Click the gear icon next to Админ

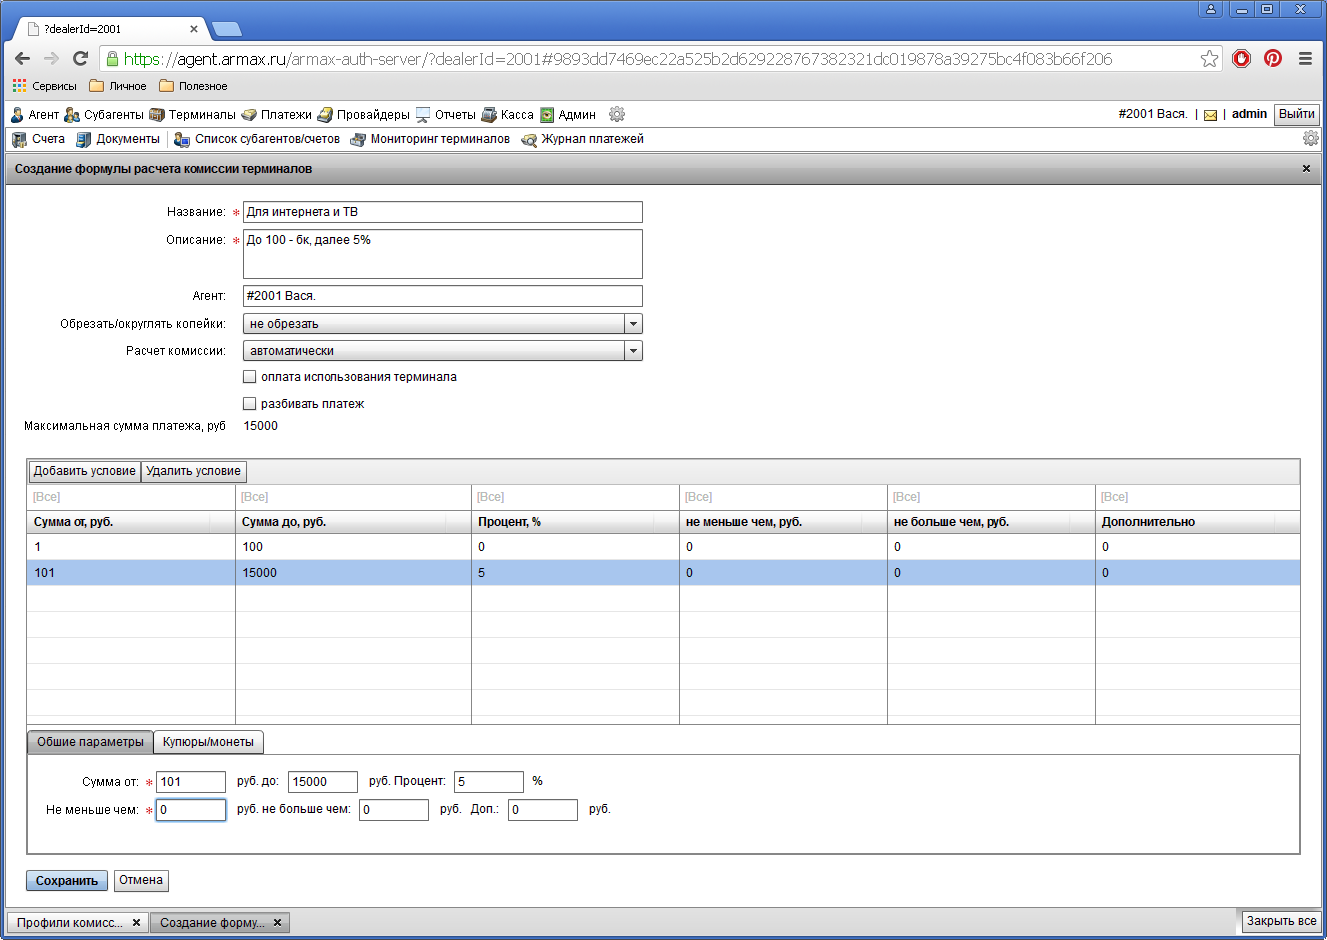point(617,114)
